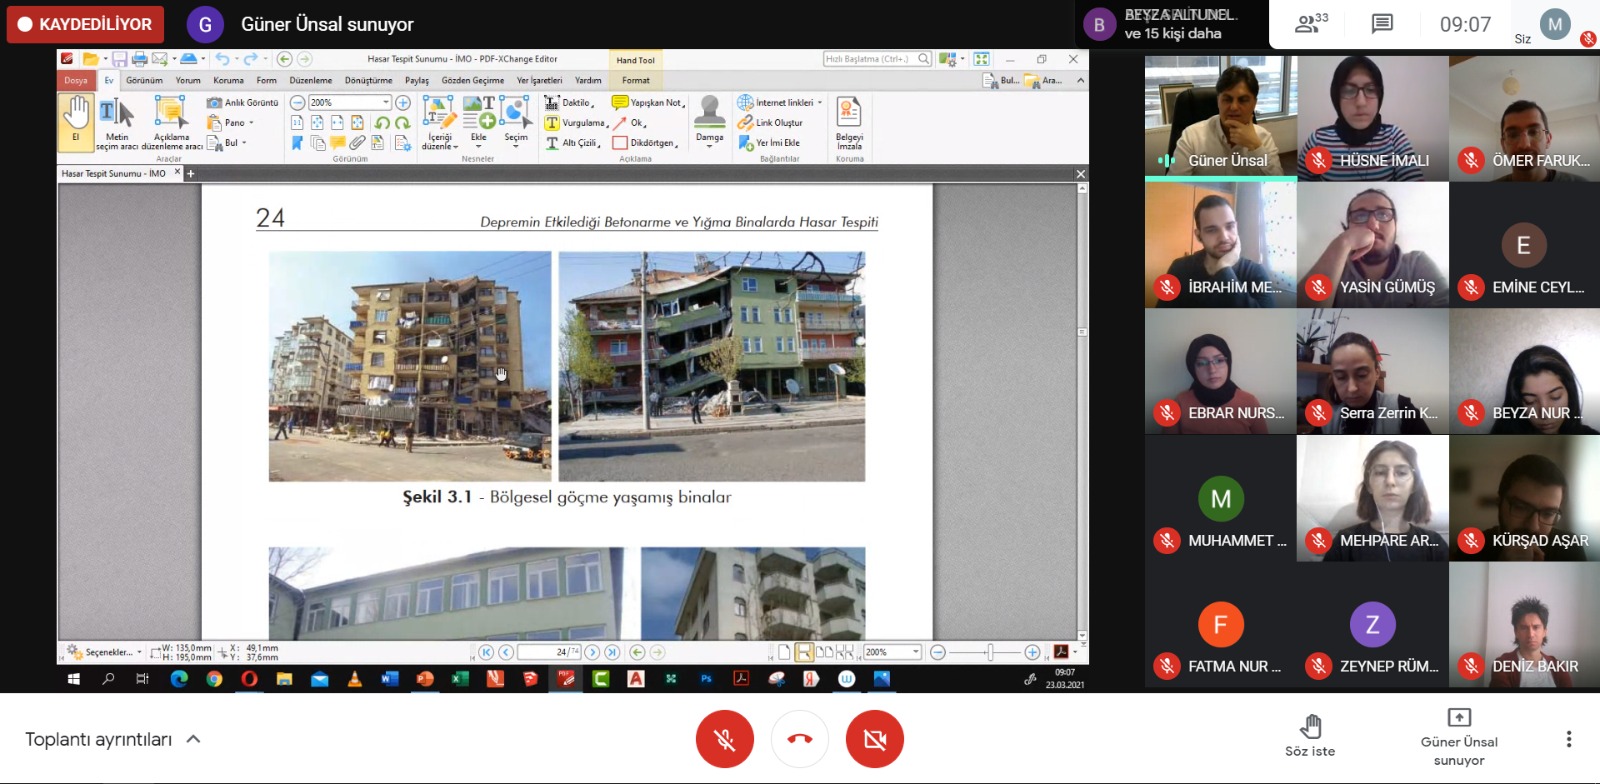Screen dimensions: 1600x784
Task: Open the bookmarks pane icon
Action: click(297, 143)
